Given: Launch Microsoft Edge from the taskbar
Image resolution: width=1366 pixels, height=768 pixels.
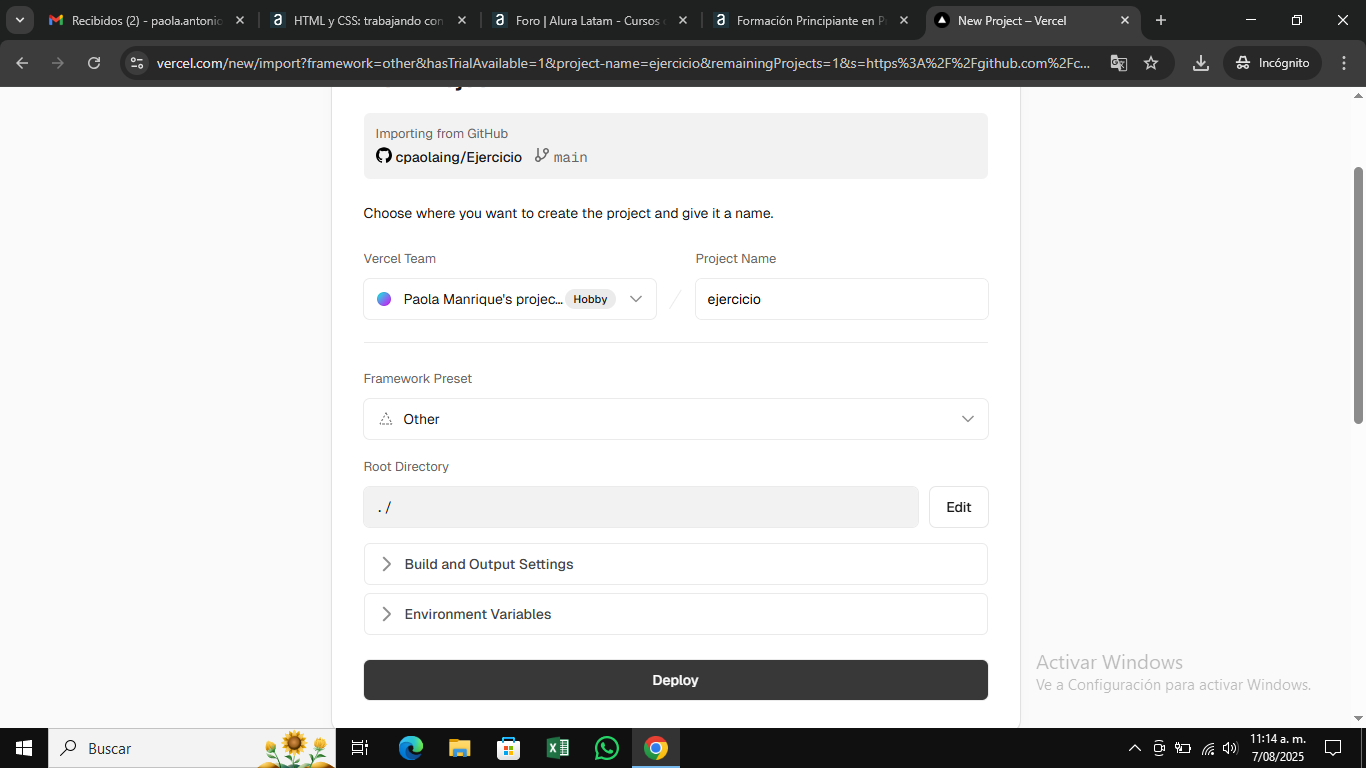Looking at the screenshot, I should [410, 748].
